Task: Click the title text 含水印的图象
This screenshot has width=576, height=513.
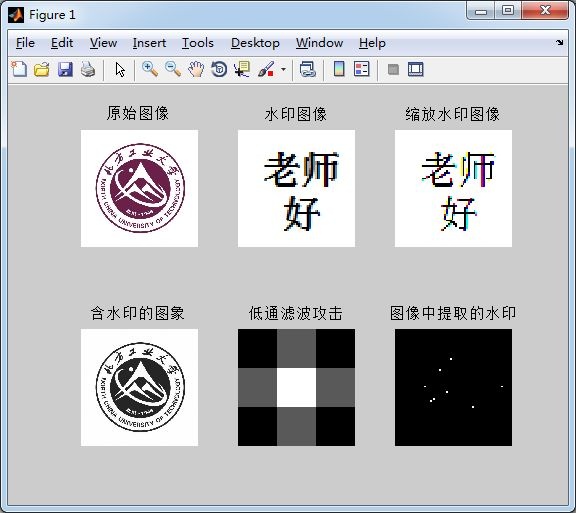Action: click(137, 313)
